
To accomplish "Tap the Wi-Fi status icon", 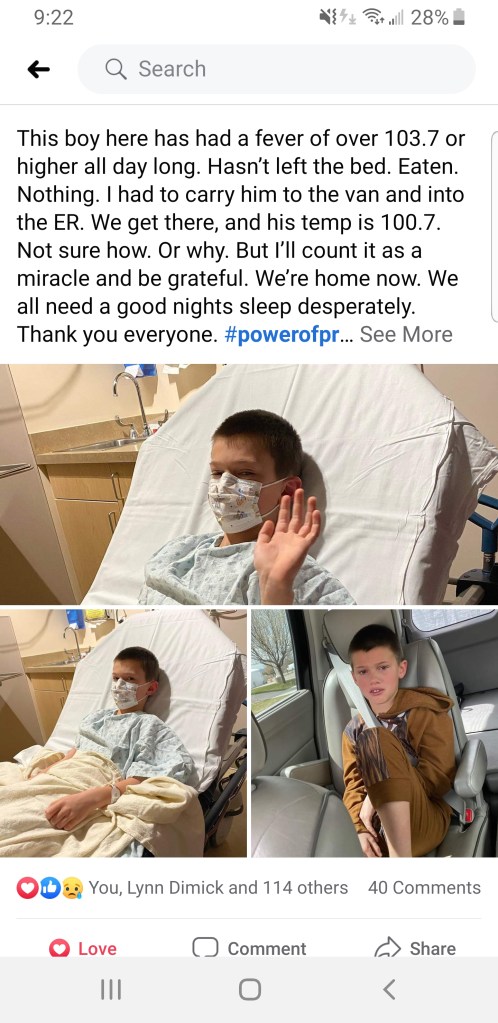I will (373, 18).
